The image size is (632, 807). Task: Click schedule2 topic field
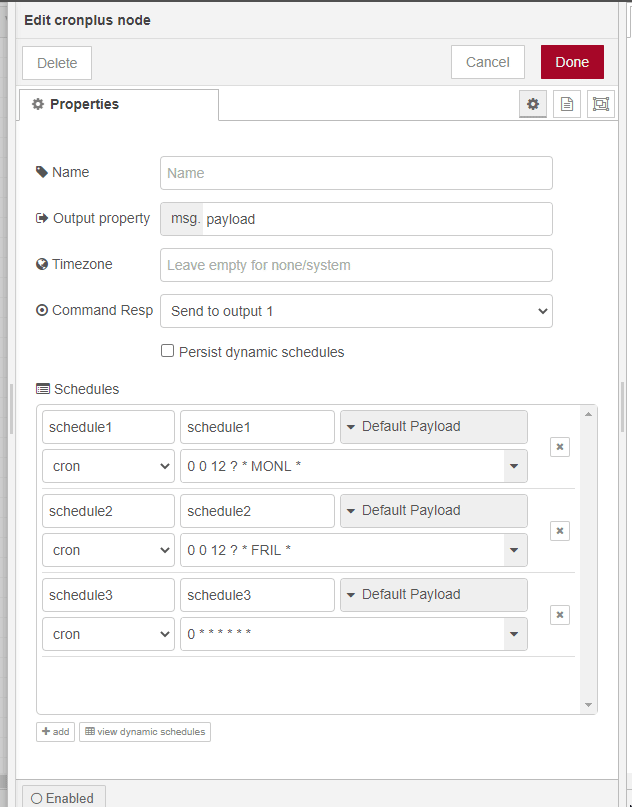pos(257,511)
